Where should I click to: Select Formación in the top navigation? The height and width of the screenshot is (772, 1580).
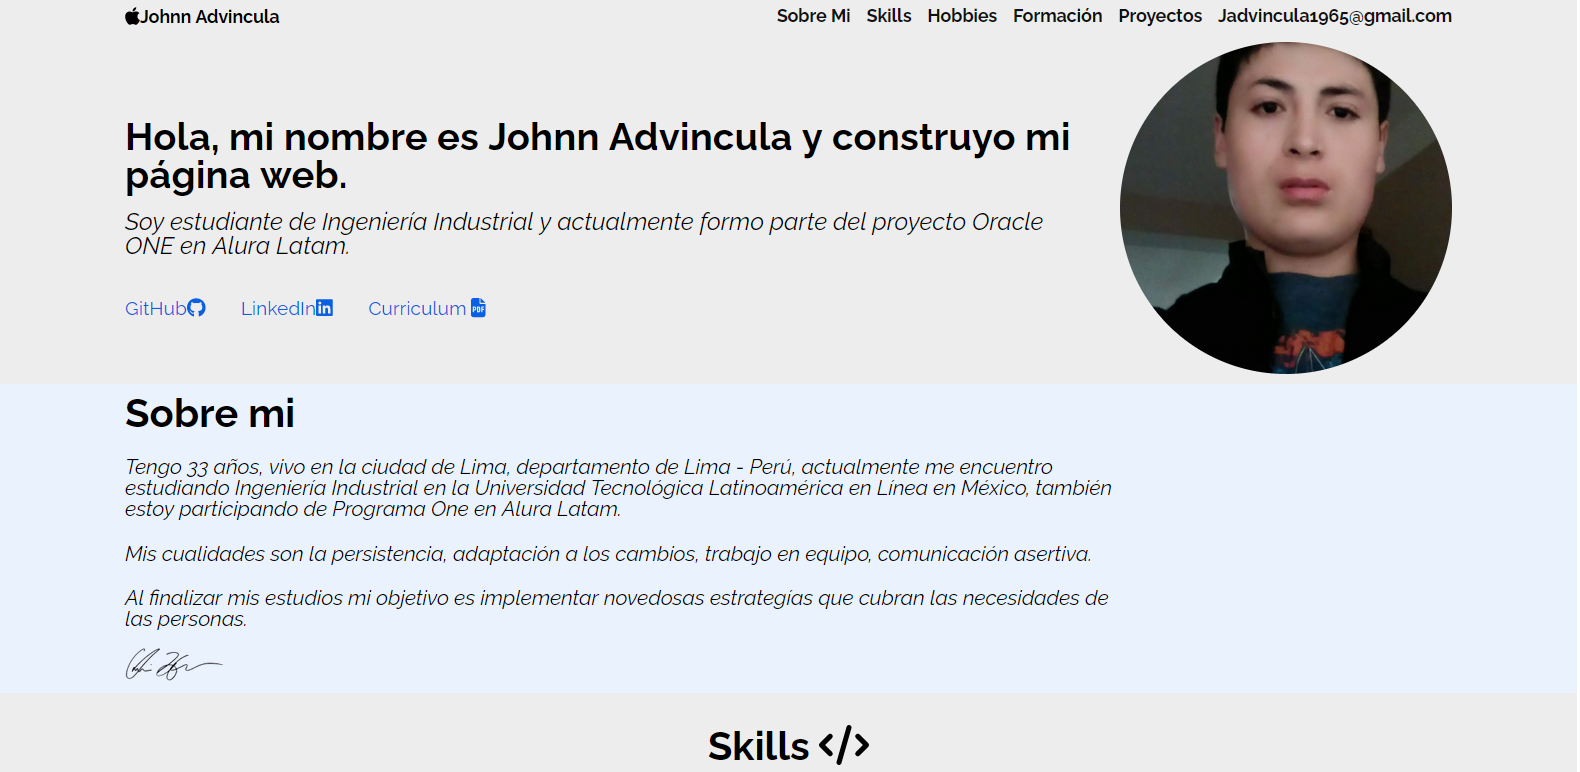click(x=1057, y=16)
